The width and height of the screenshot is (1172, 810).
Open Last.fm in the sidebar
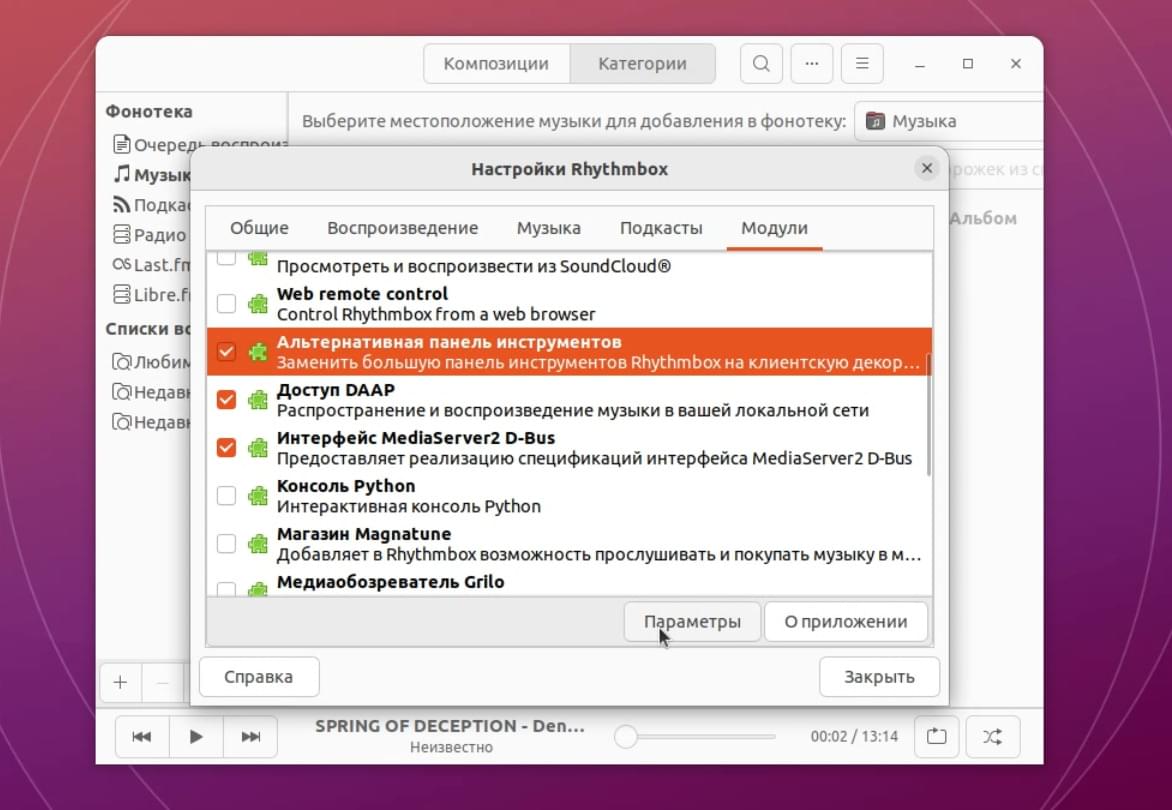point(152,265)
